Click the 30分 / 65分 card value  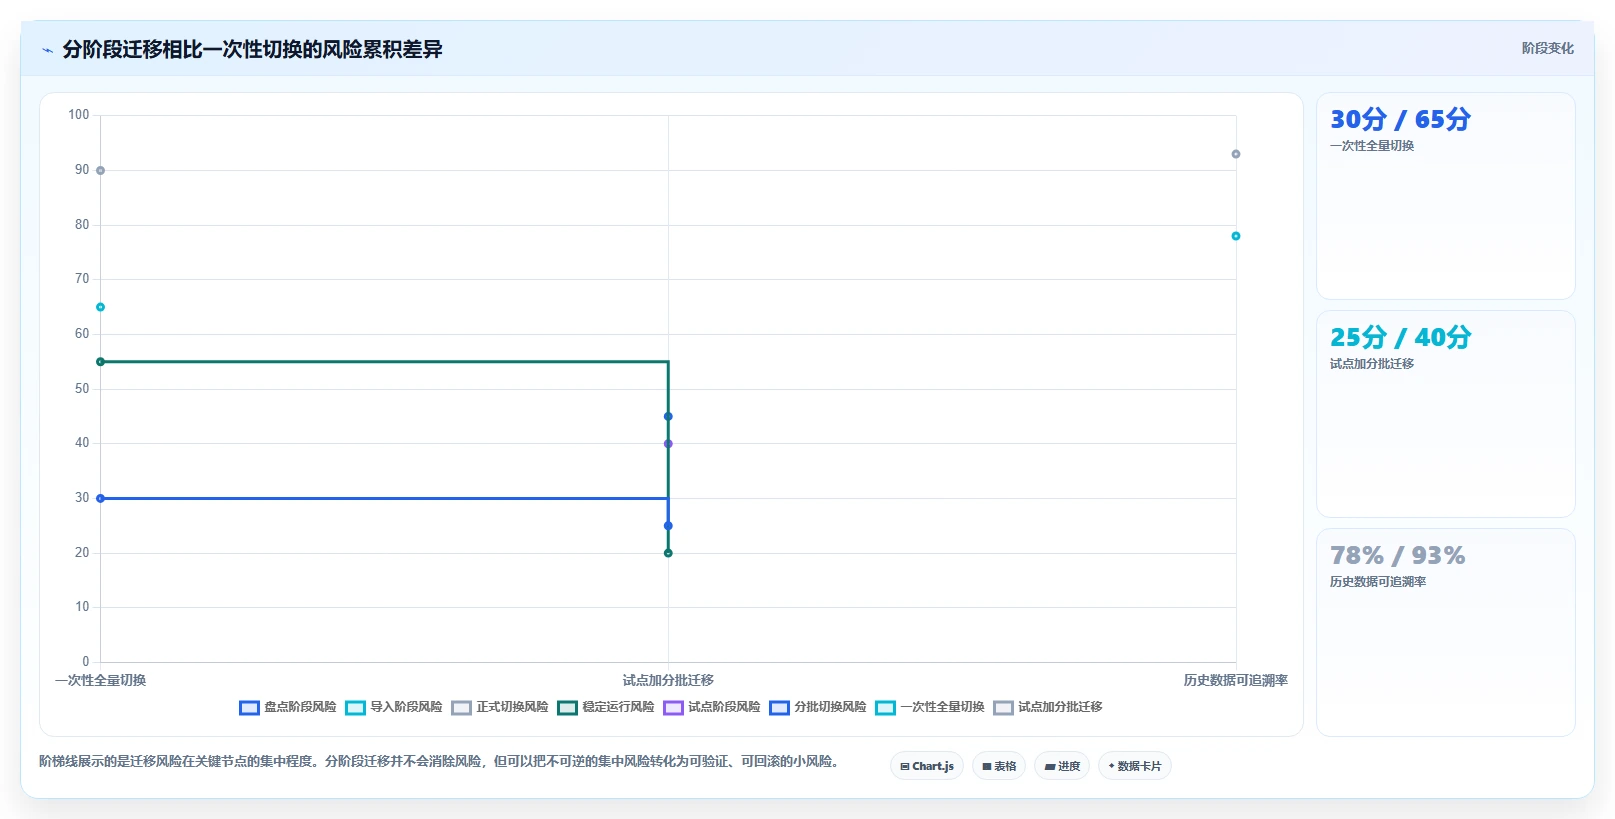pyautogui.click(x=1400, y=119)
